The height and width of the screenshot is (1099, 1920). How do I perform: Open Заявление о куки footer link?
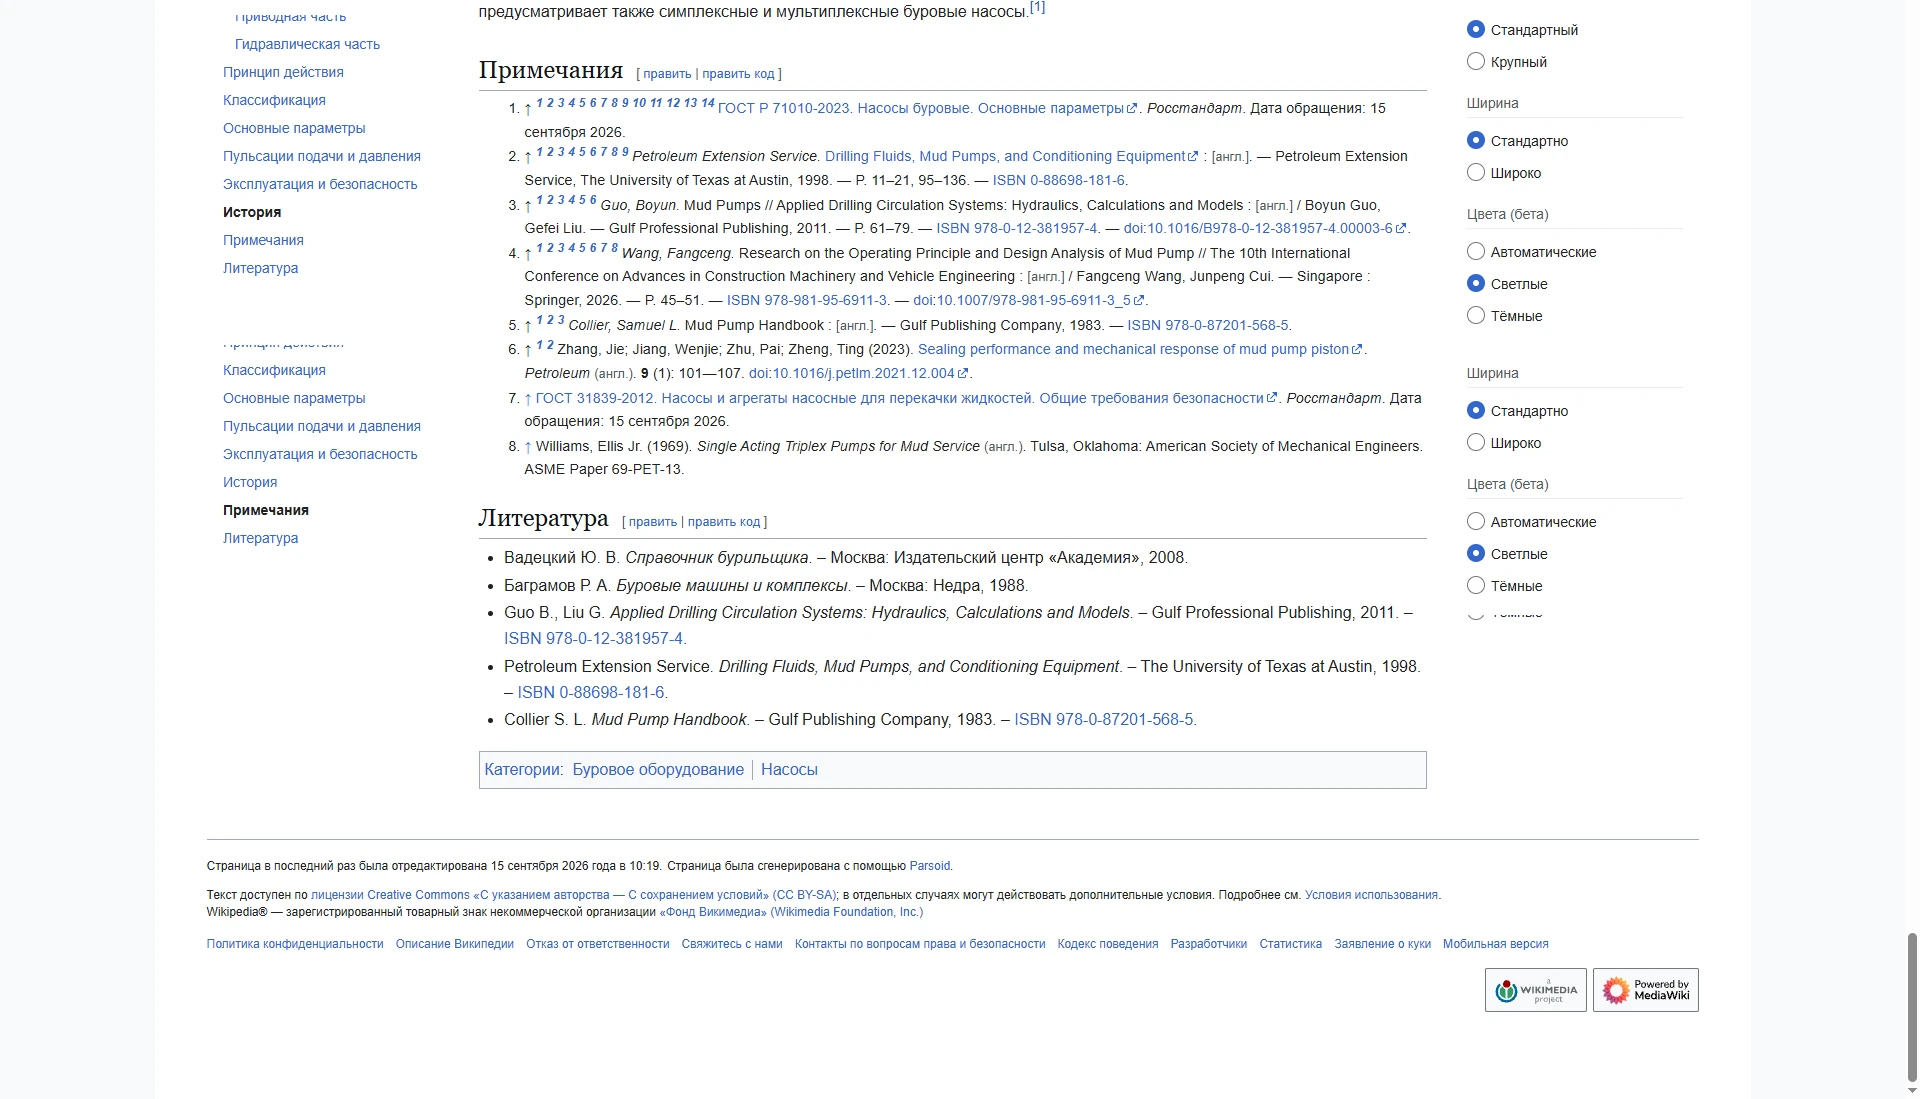pos(1382,944)
